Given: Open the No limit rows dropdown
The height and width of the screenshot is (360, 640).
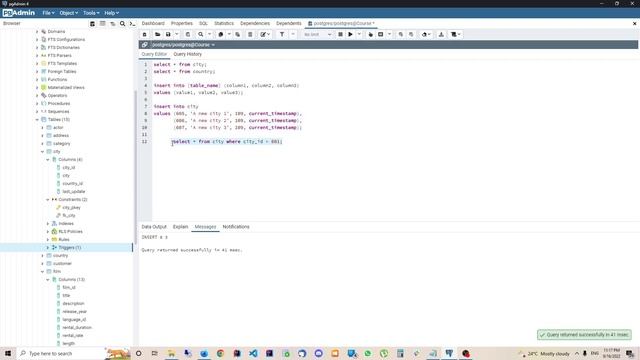Looking at the screenshot, I should click(318, 35).
